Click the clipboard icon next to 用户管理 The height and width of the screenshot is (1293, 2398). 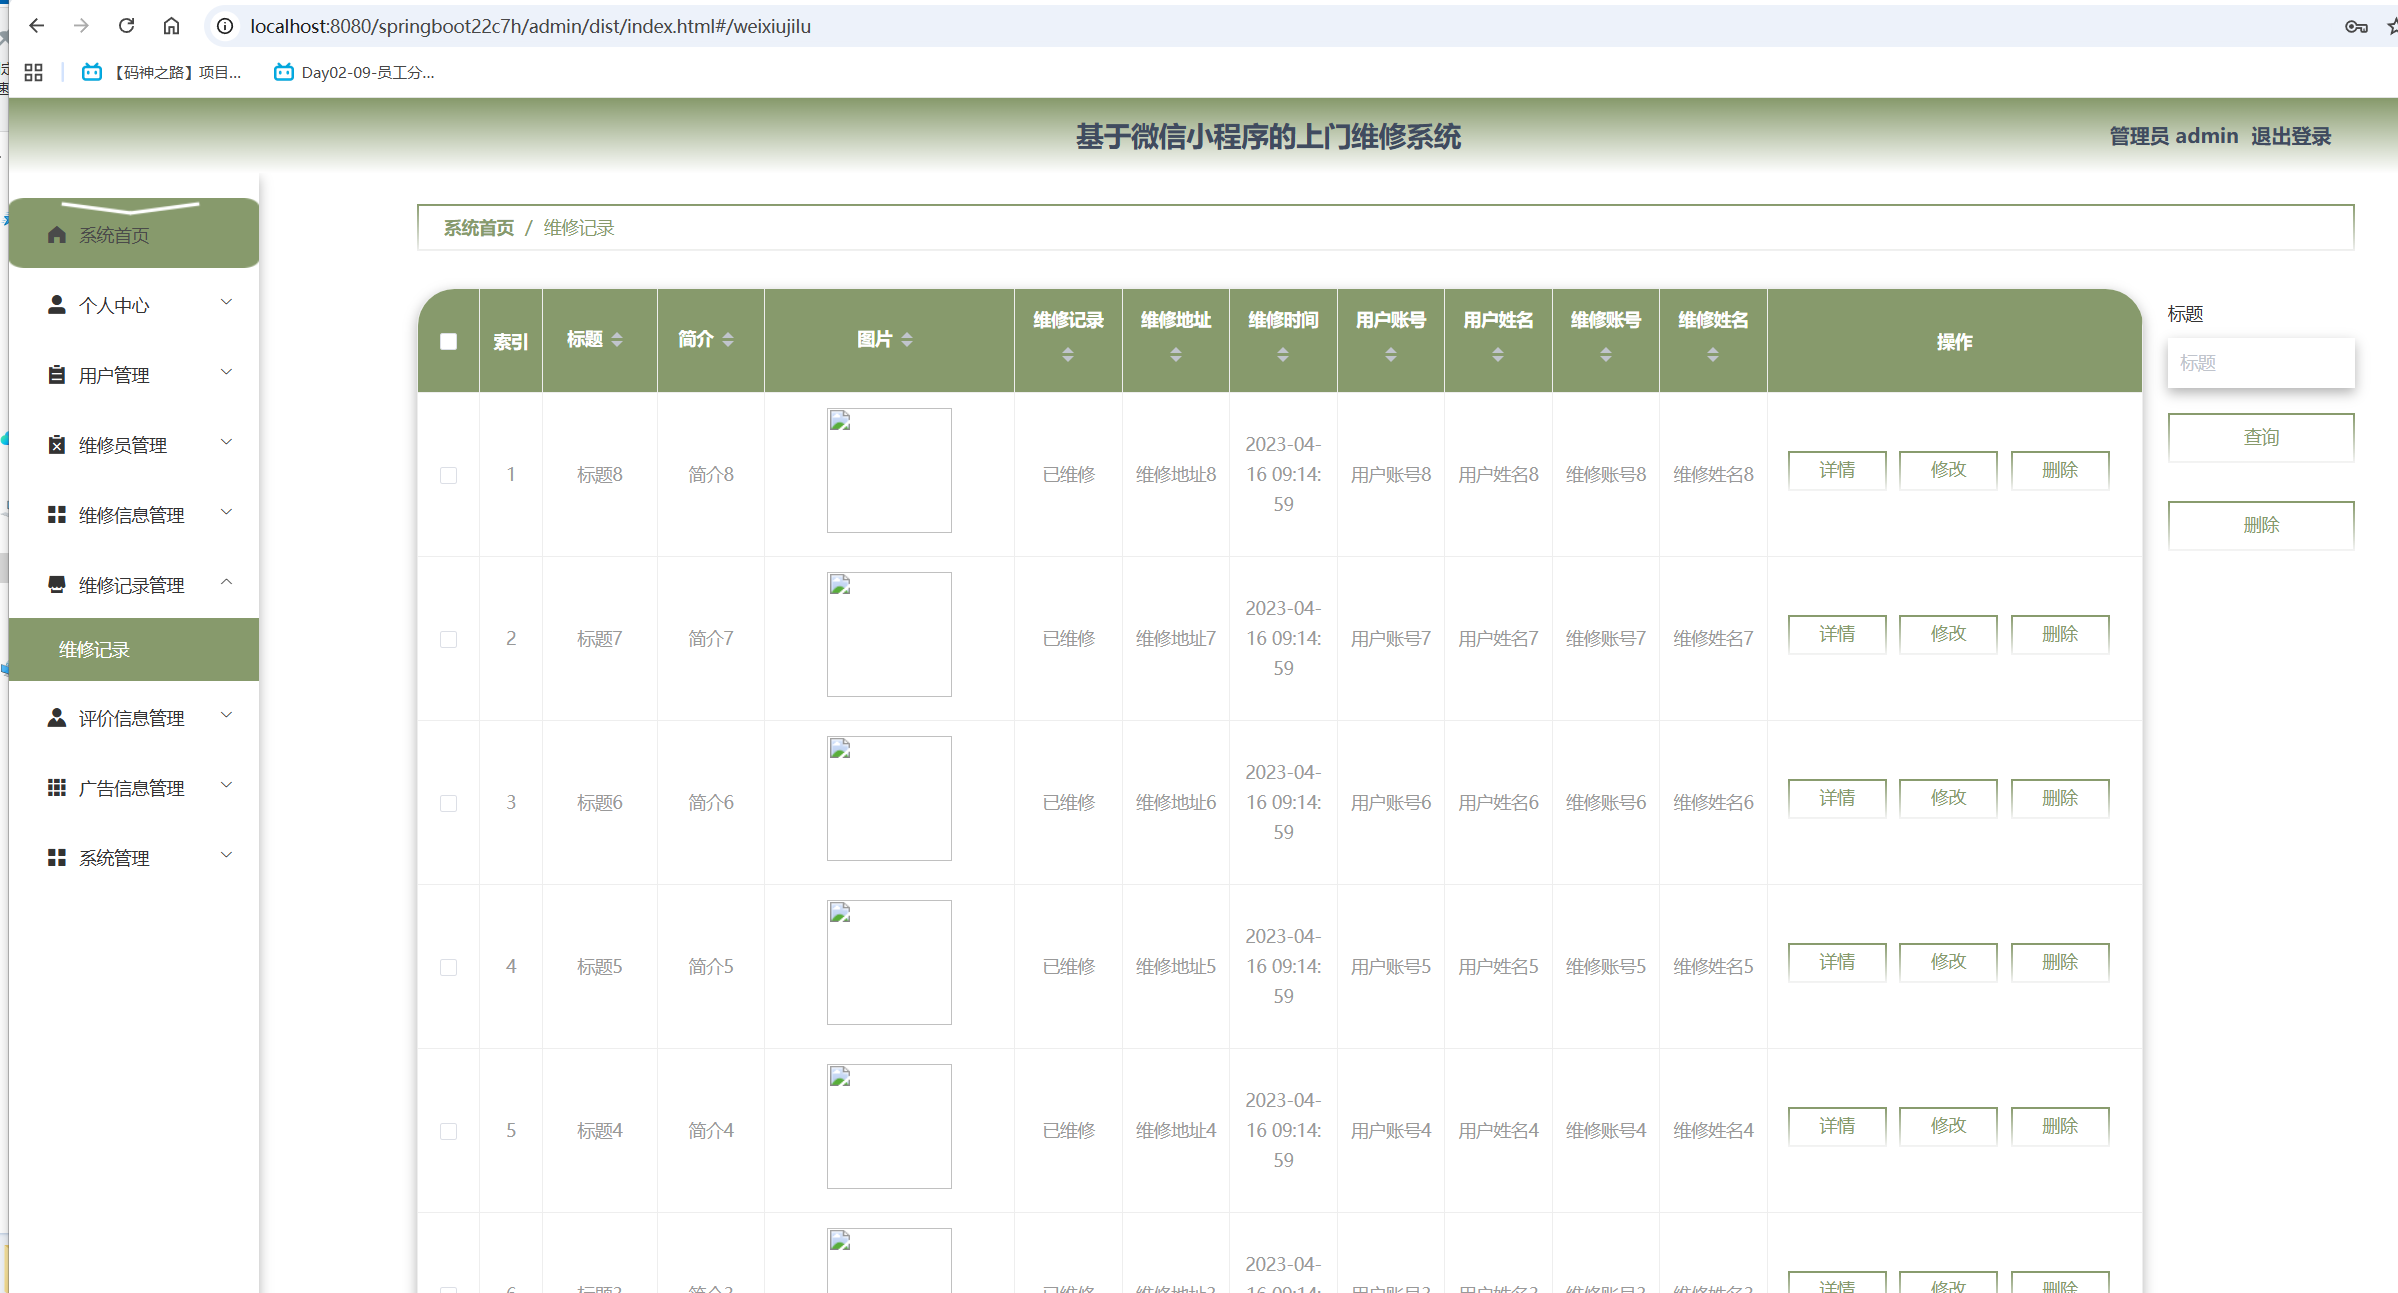[x=57, y=375]
